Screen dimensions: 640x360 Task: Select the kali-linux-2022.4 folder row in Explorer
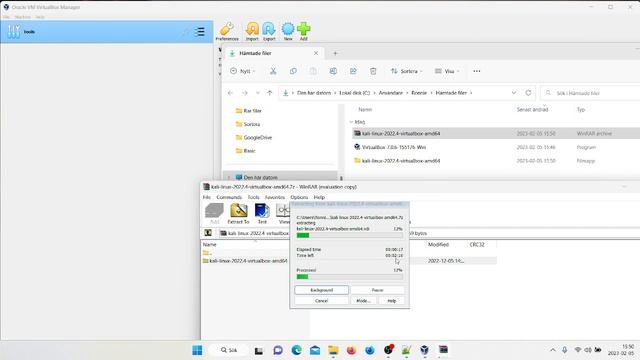[496, 161]
